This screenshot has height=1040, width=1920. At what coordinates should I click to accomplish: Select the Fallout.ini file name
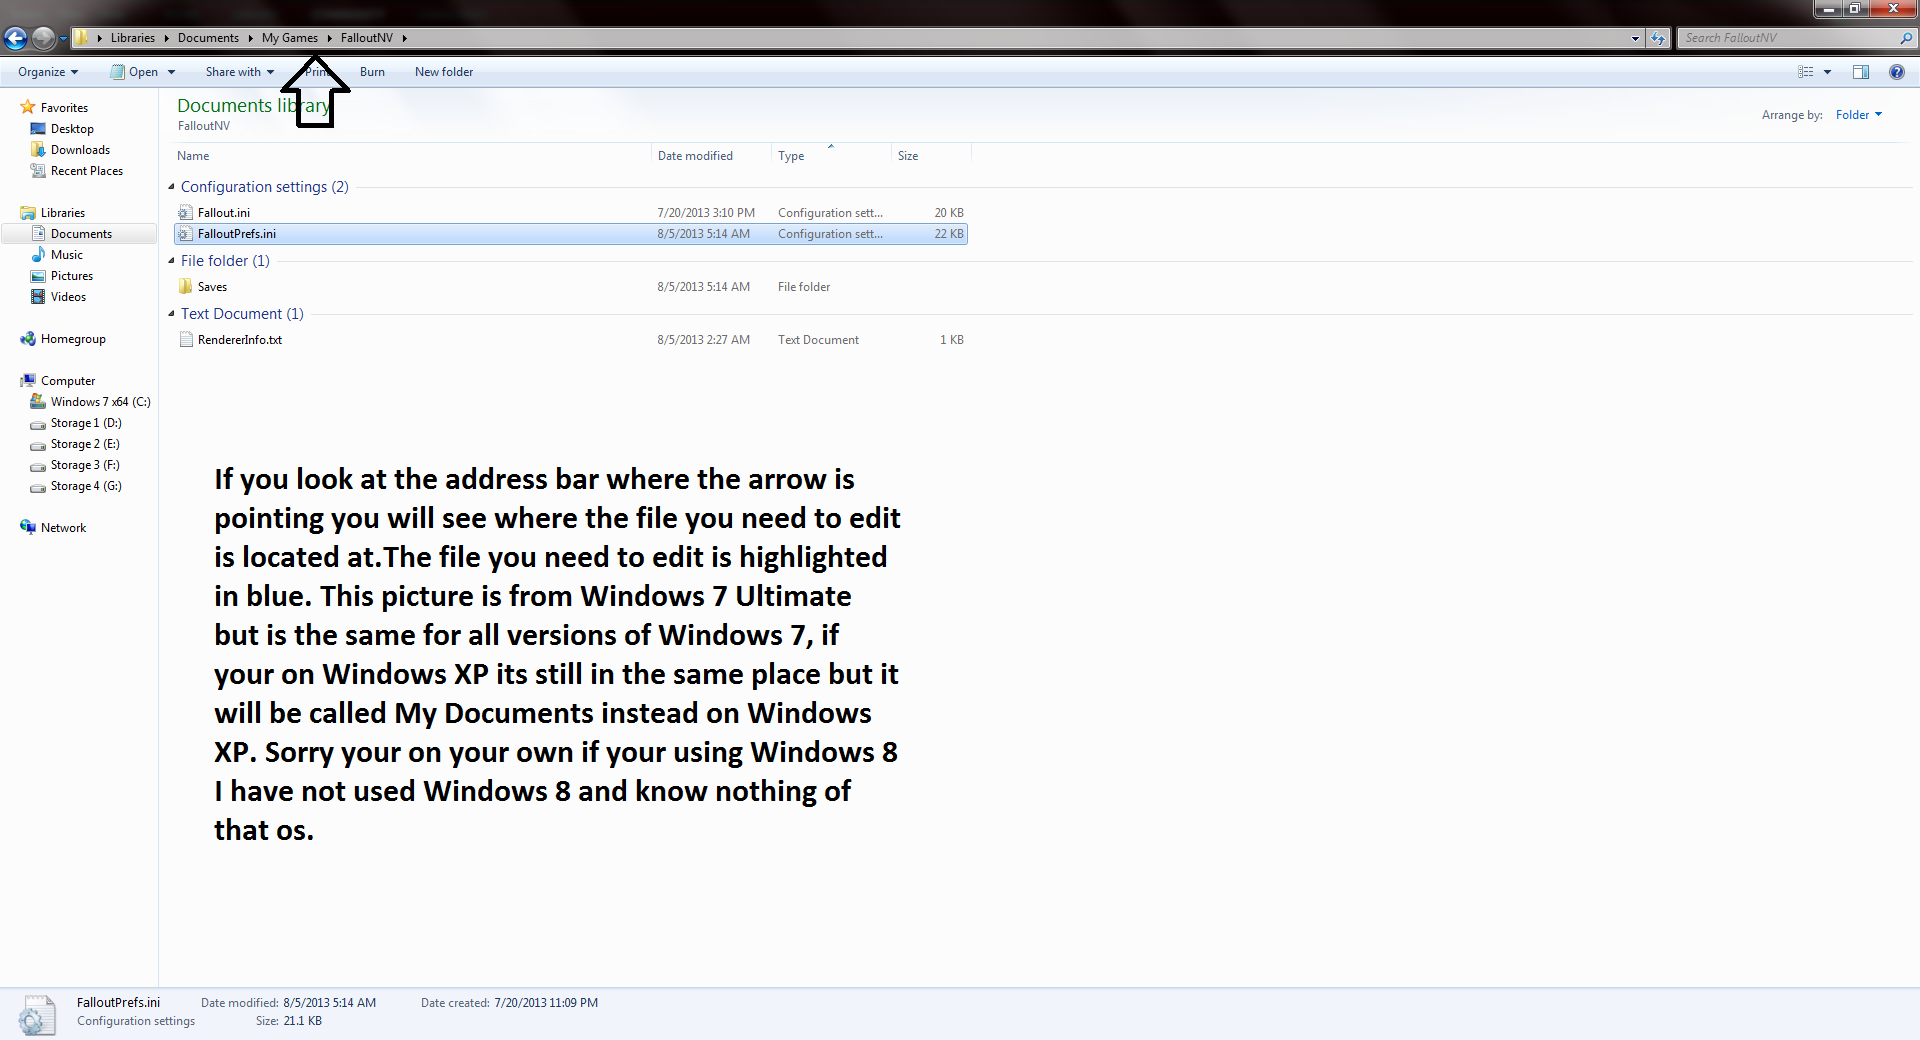(x=224, y=213)
